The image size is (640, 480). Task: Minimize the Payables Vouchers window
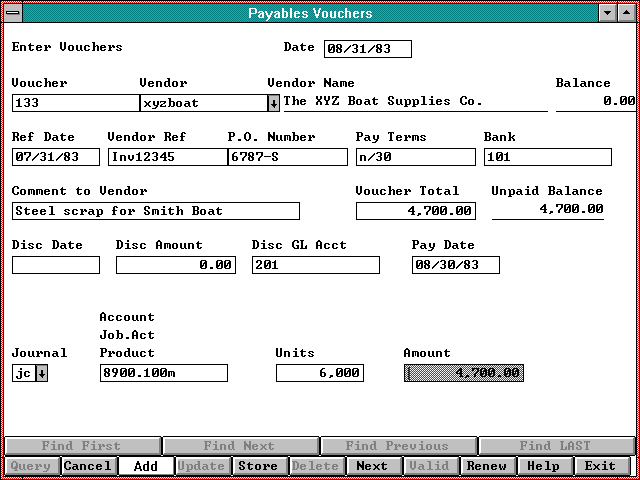(607, 13)
